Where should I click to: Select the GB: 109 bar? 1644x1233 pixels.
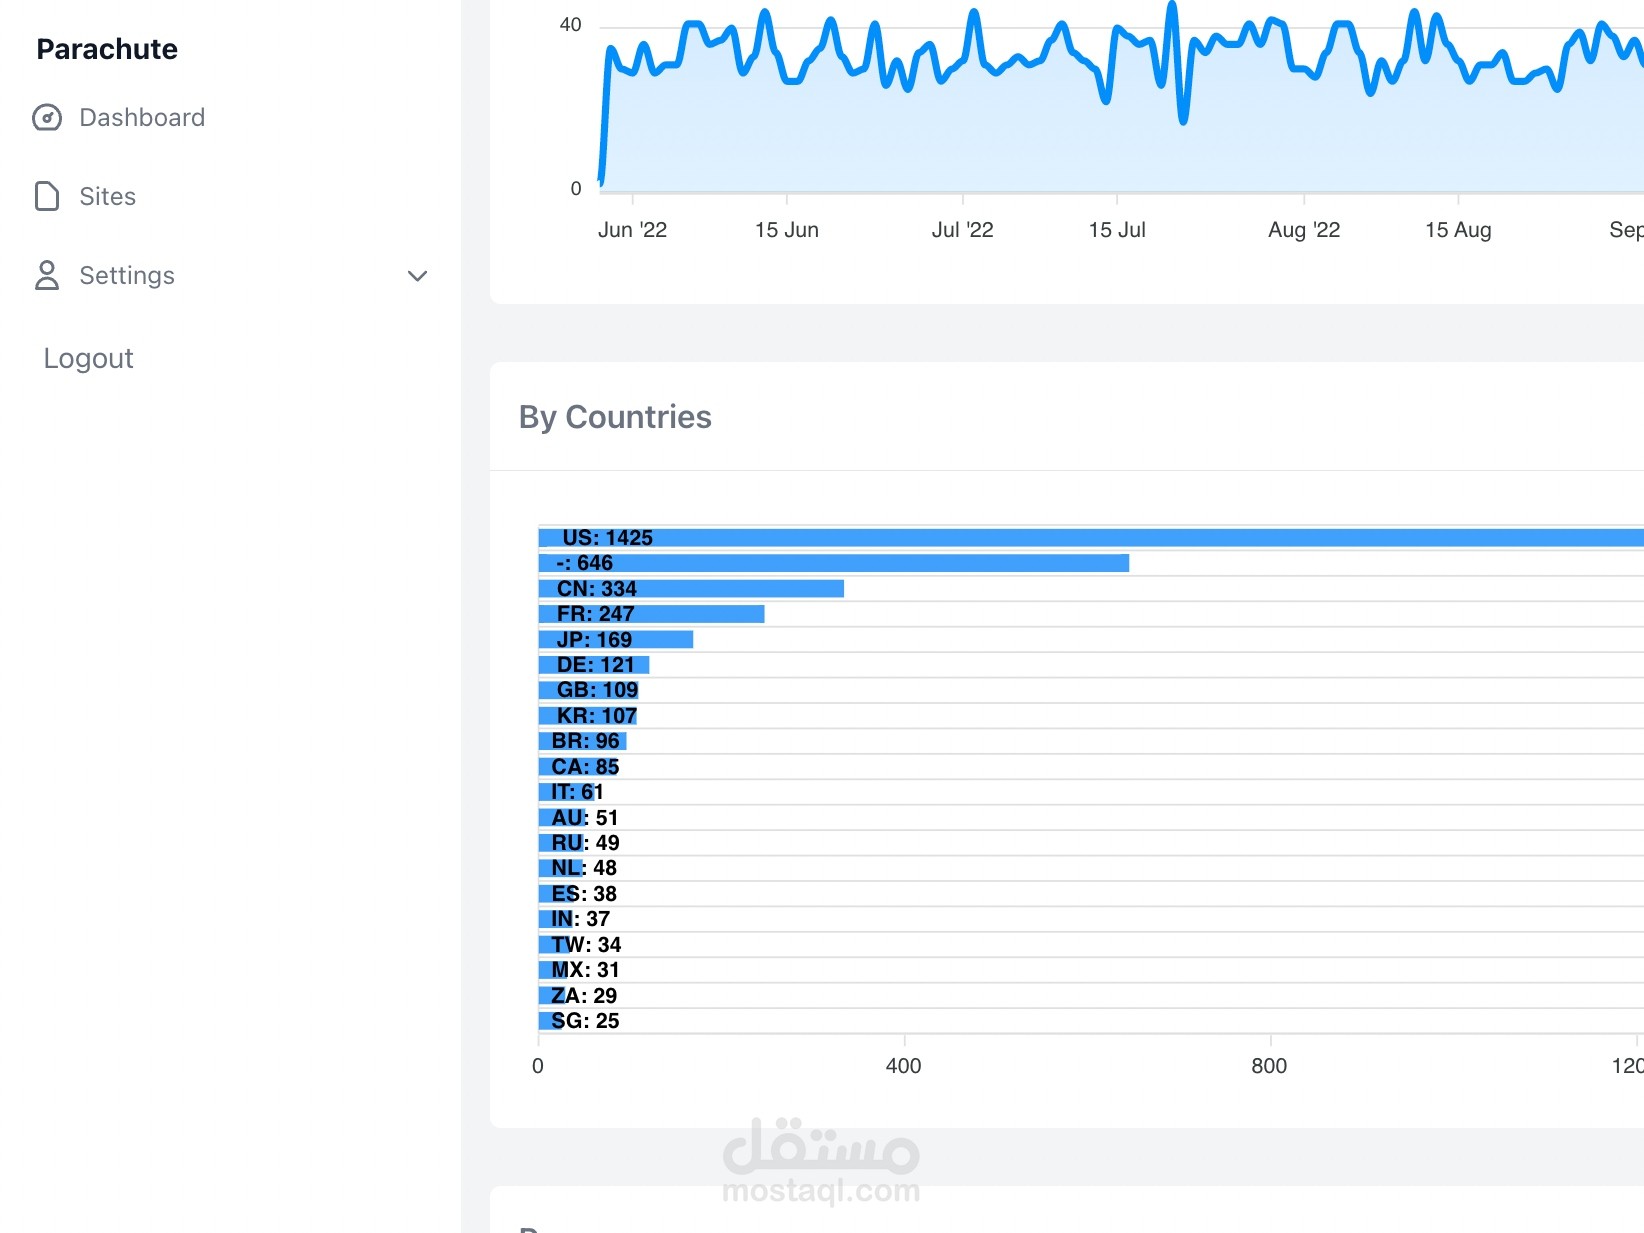point(589,690)
